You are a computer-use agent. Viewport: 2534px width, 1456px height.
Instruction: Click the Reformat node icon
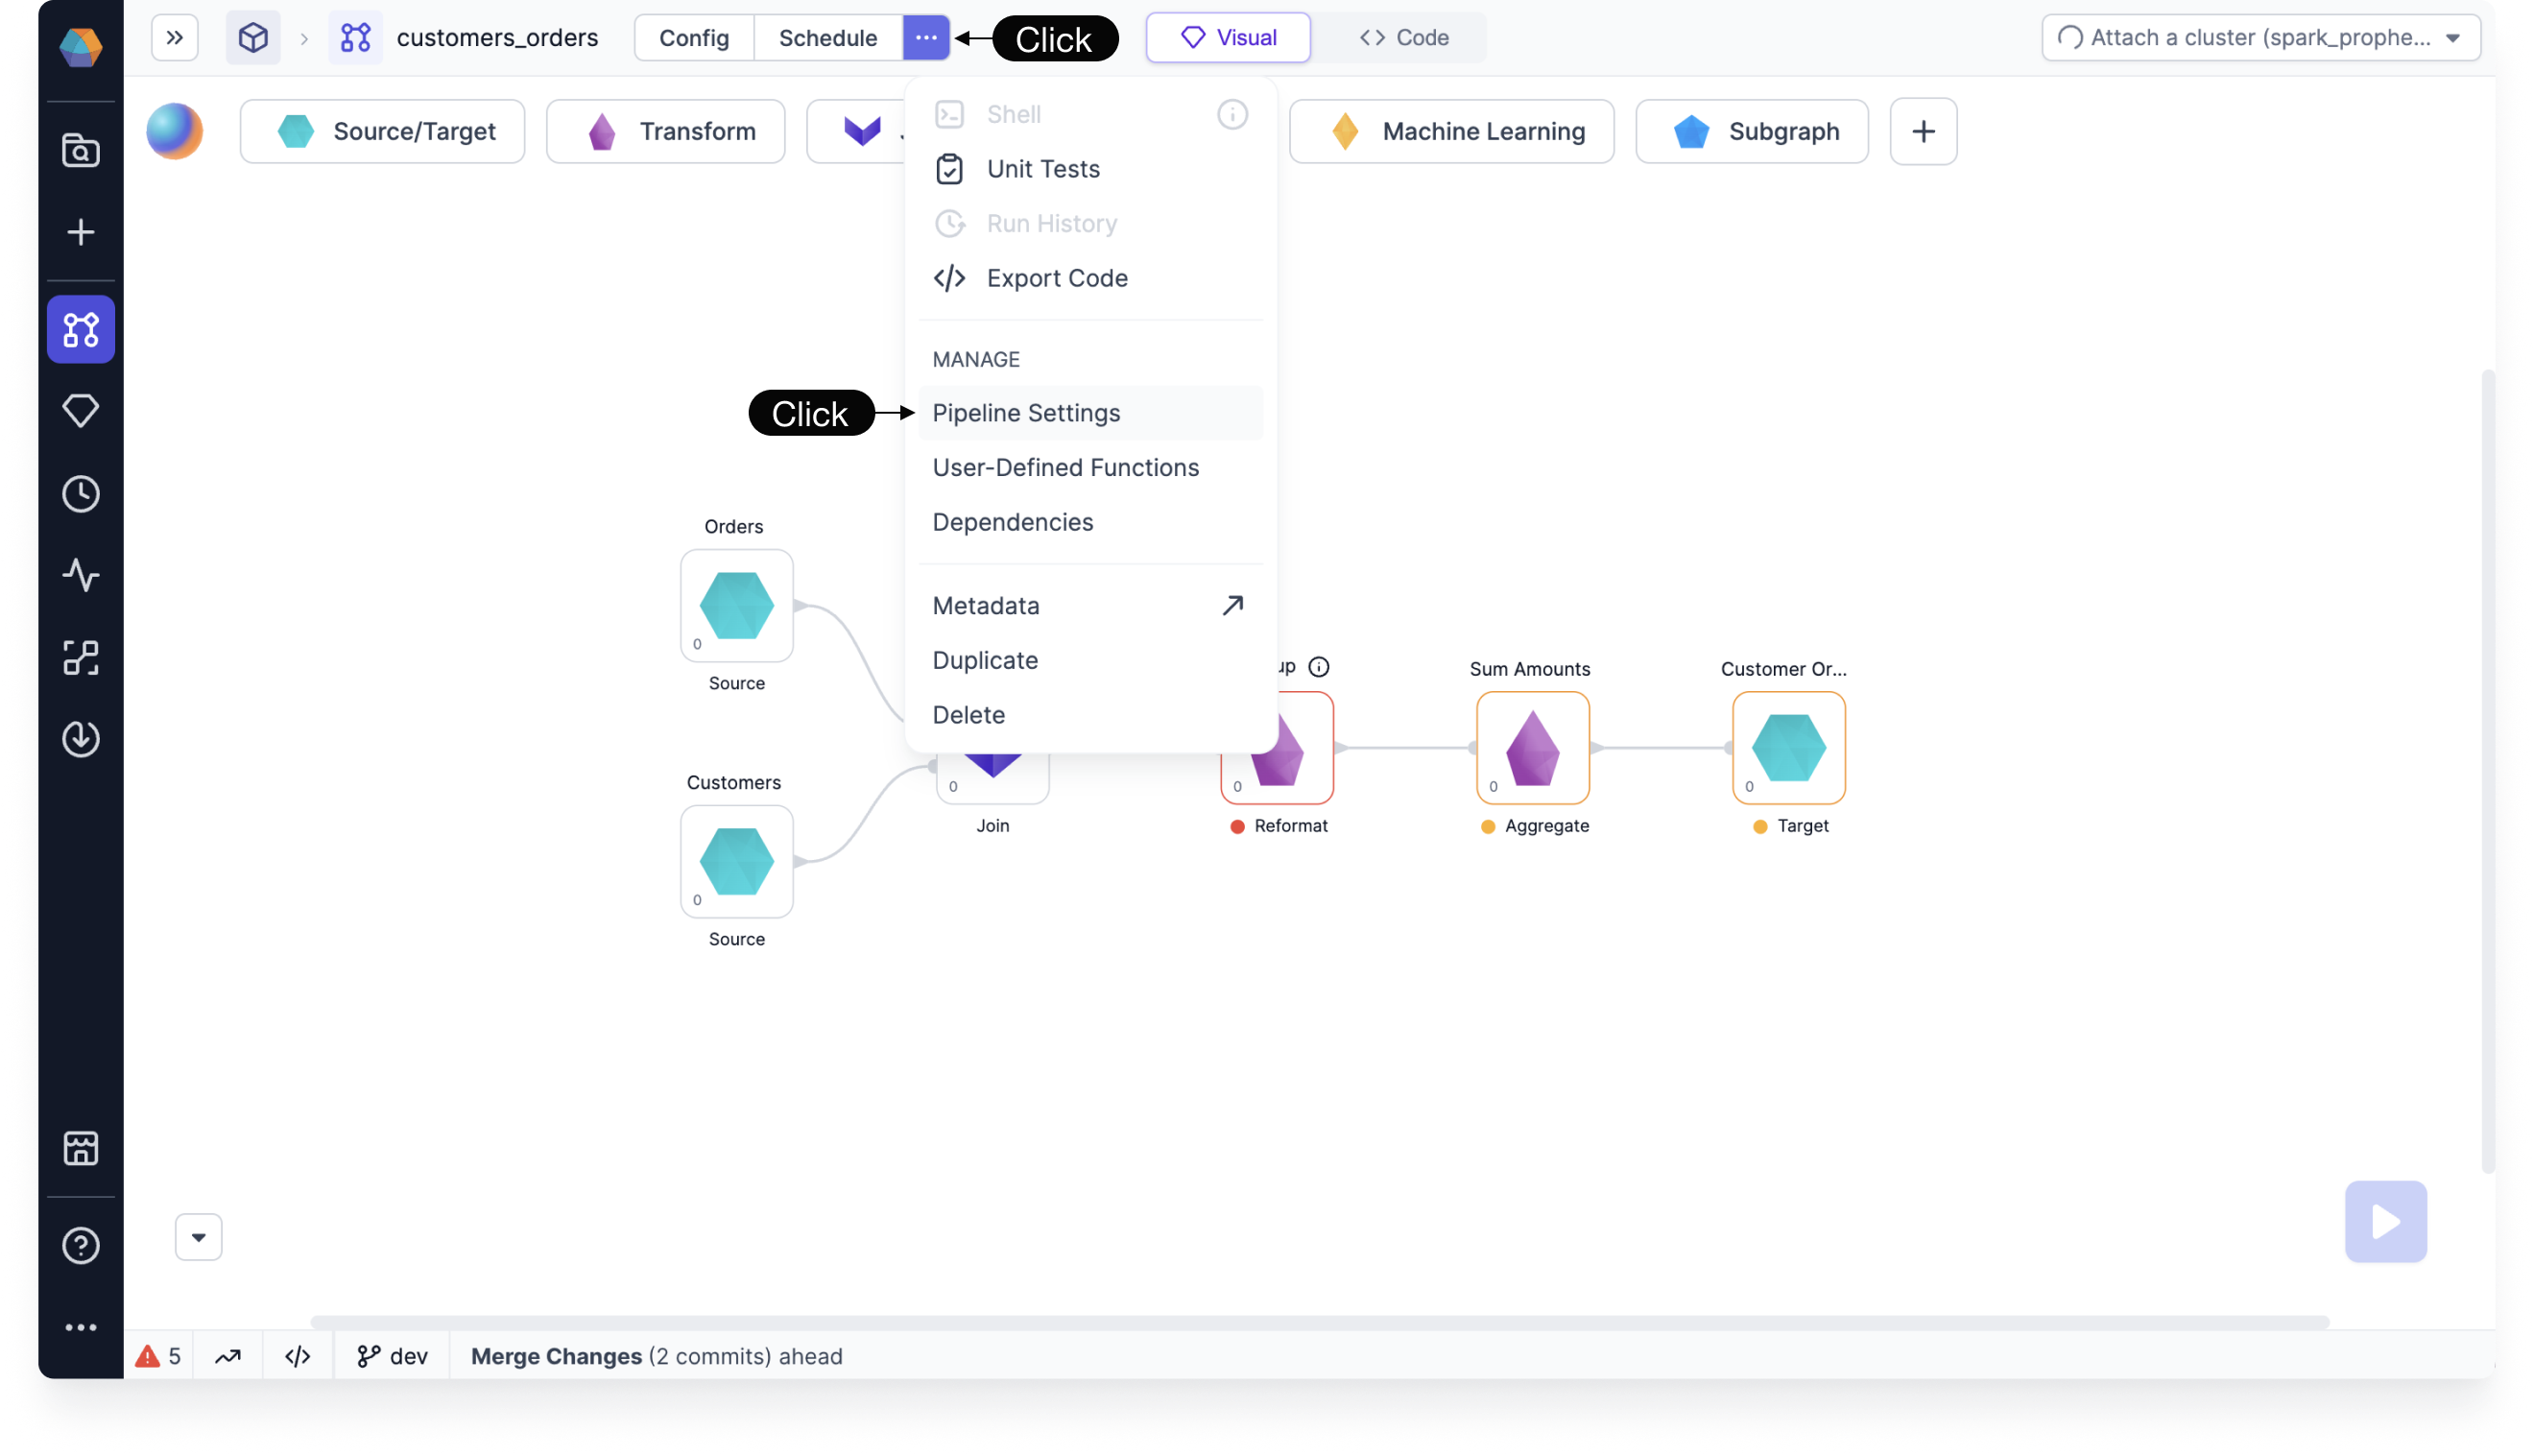[1278, 748]
